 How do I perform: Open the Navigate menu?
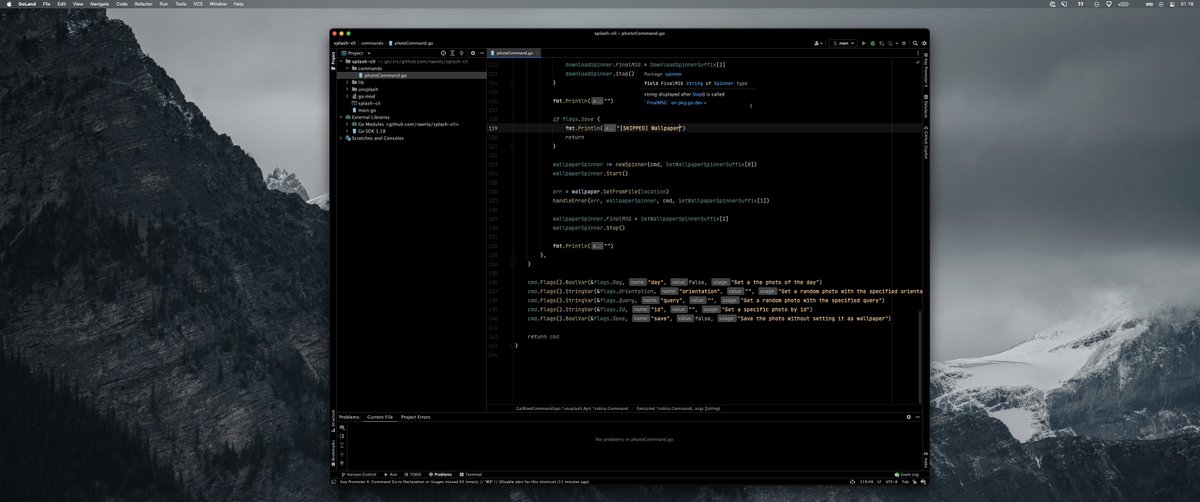[x=99, y=4]
